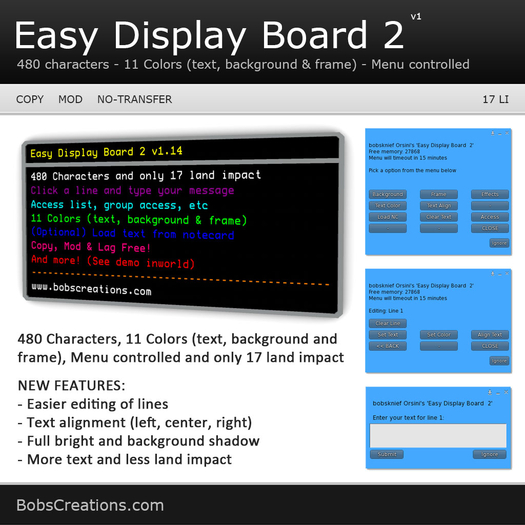This screenshot has height=525, width=525.
Task: Click minimize icon of Editing Line 1 dialog
Action: point(500,274)
